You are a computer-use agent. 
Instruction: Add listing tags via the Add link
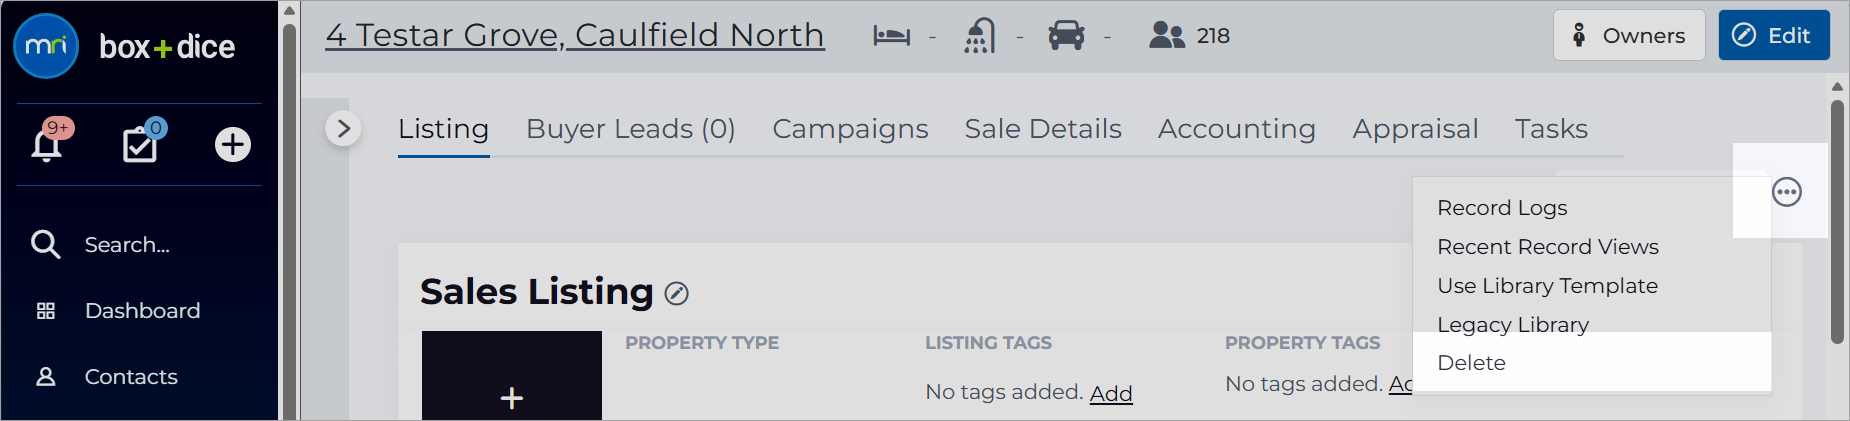pyautogui.click(x=1111, y=393)
